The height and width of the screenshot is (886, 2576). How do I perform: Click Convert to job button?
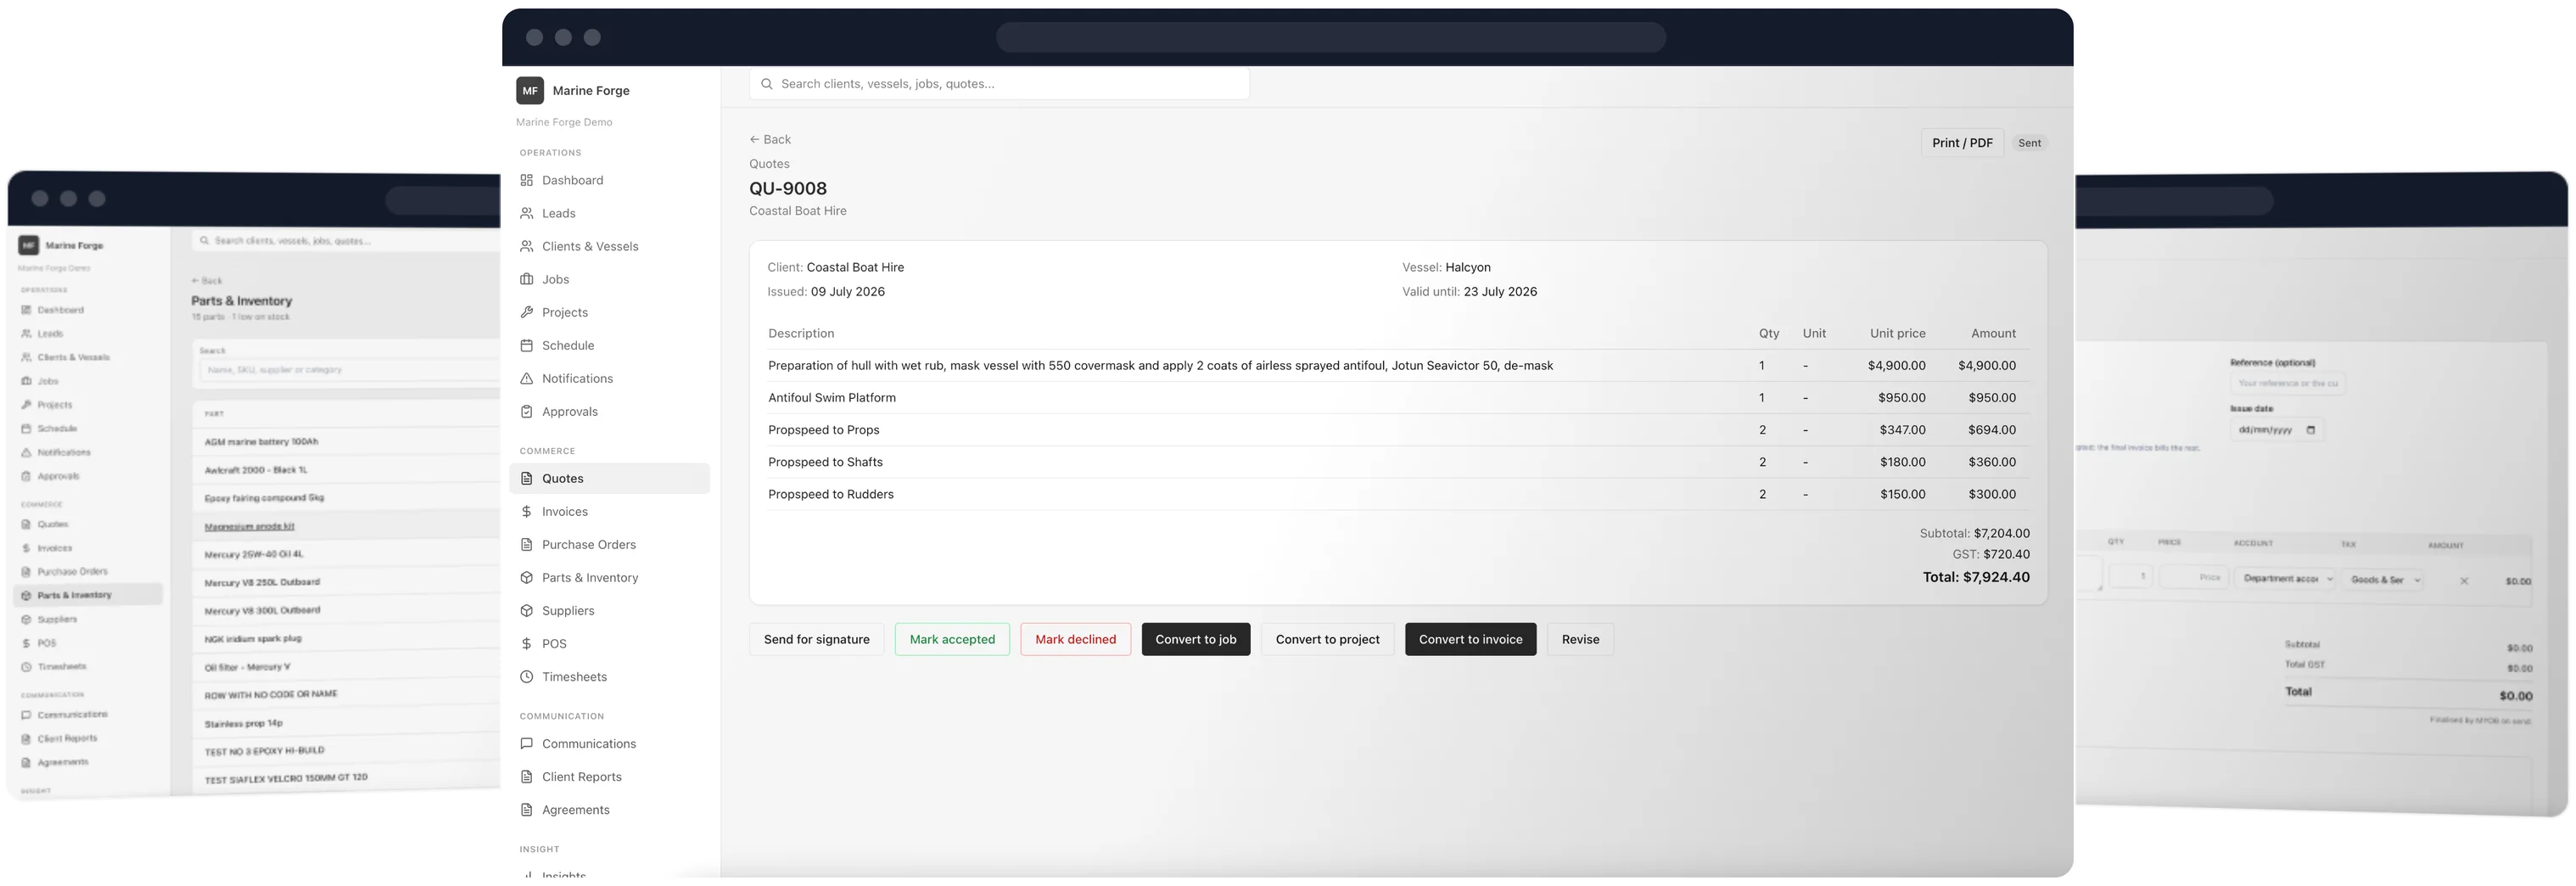coord(1195,639)
